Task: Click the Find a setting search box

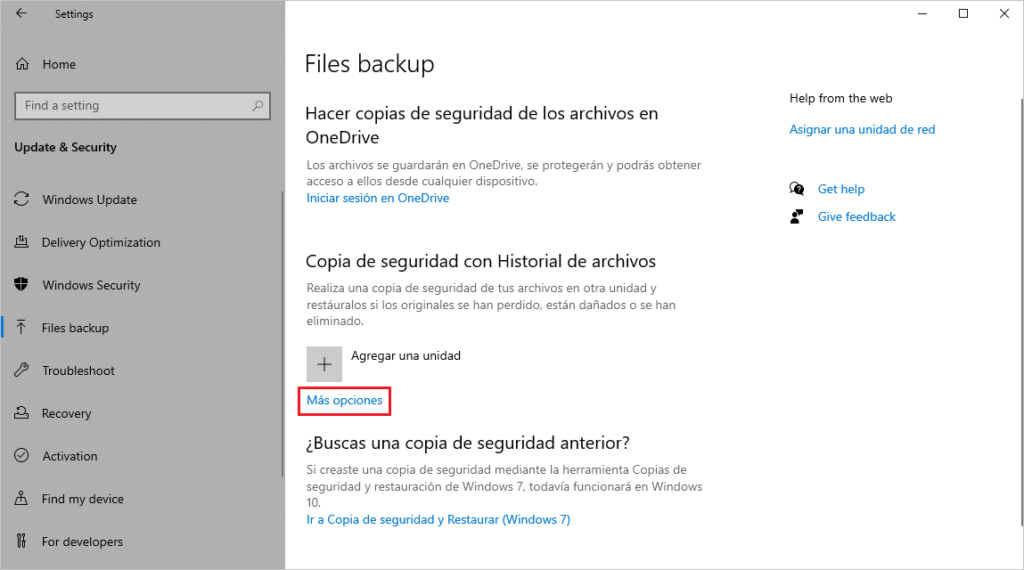Action: (x=142, y=106)
